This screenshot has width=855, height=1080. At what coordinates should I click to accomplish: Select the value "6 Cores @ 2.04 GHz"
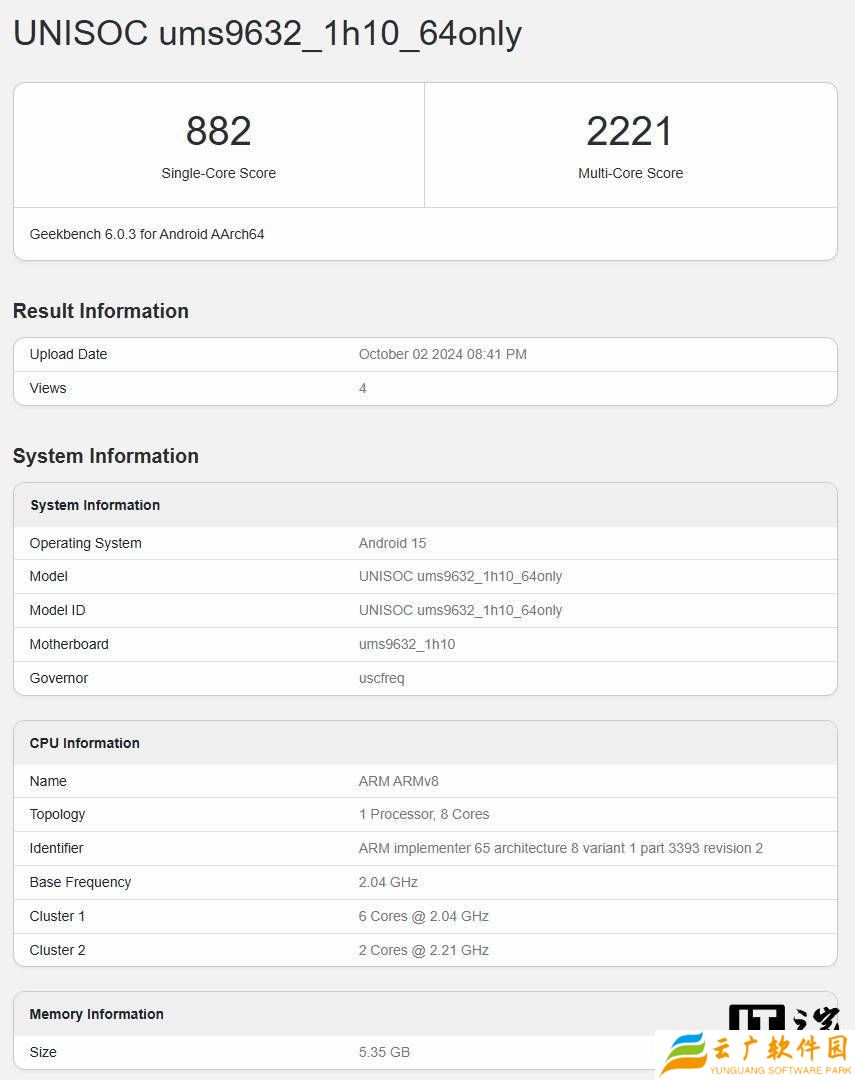point(424,916)
